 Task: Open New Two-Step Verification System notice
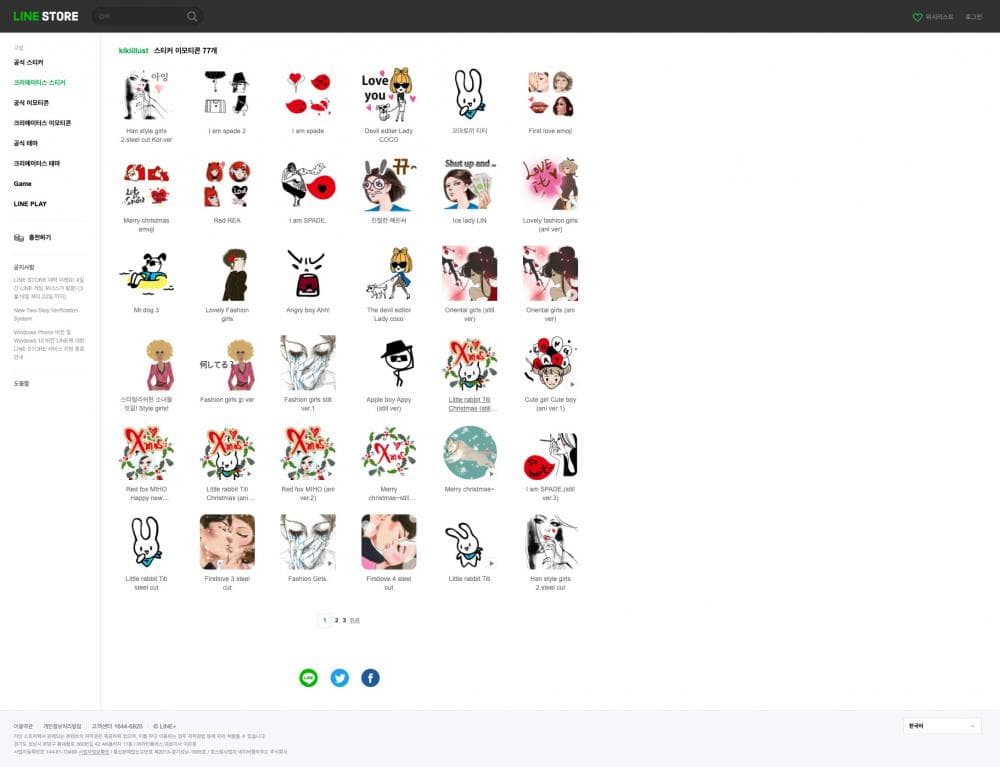click(x=47, y=314)
